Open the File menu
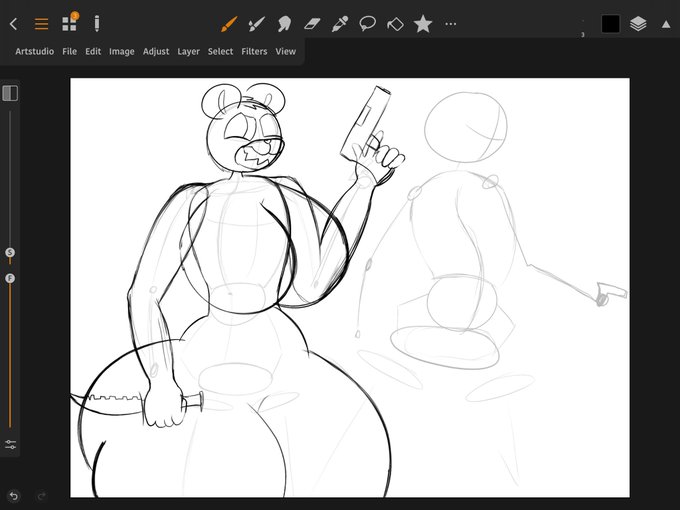This screenshot has width=680, height=510. 69,51
